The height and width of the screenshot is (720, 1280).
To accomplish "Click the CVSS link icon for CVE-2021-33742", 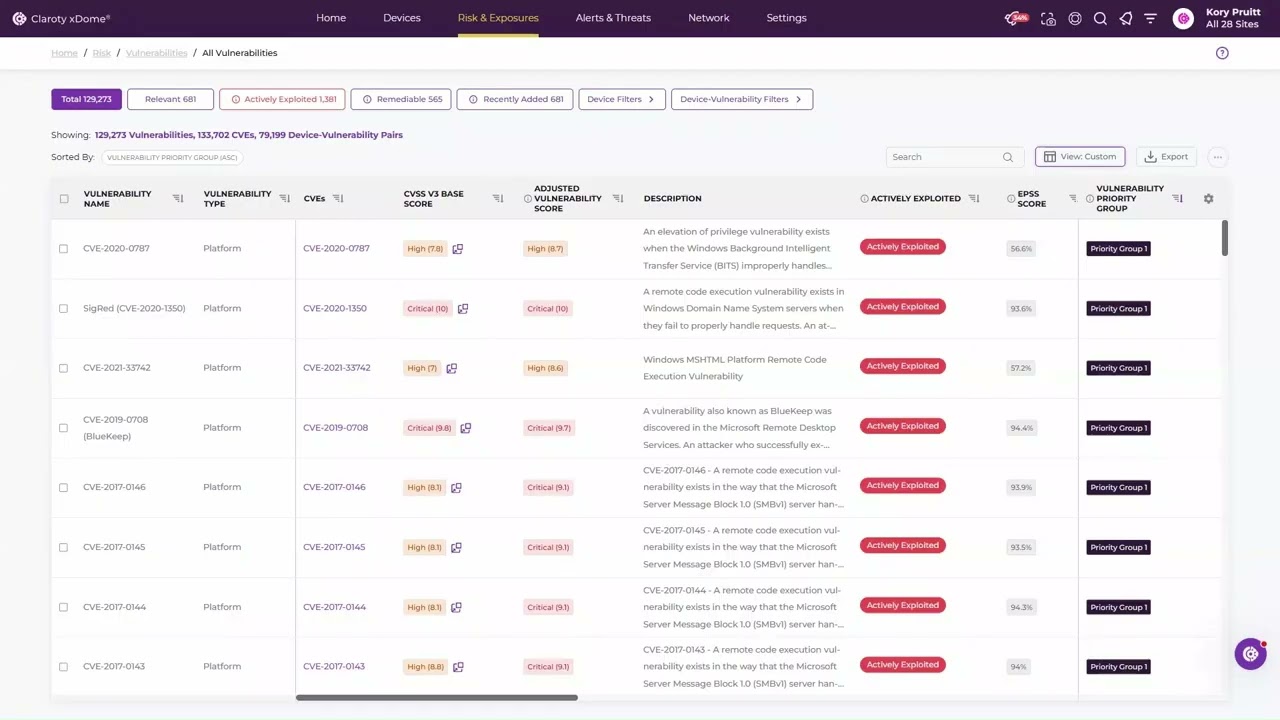I will (x=451, y=368).
